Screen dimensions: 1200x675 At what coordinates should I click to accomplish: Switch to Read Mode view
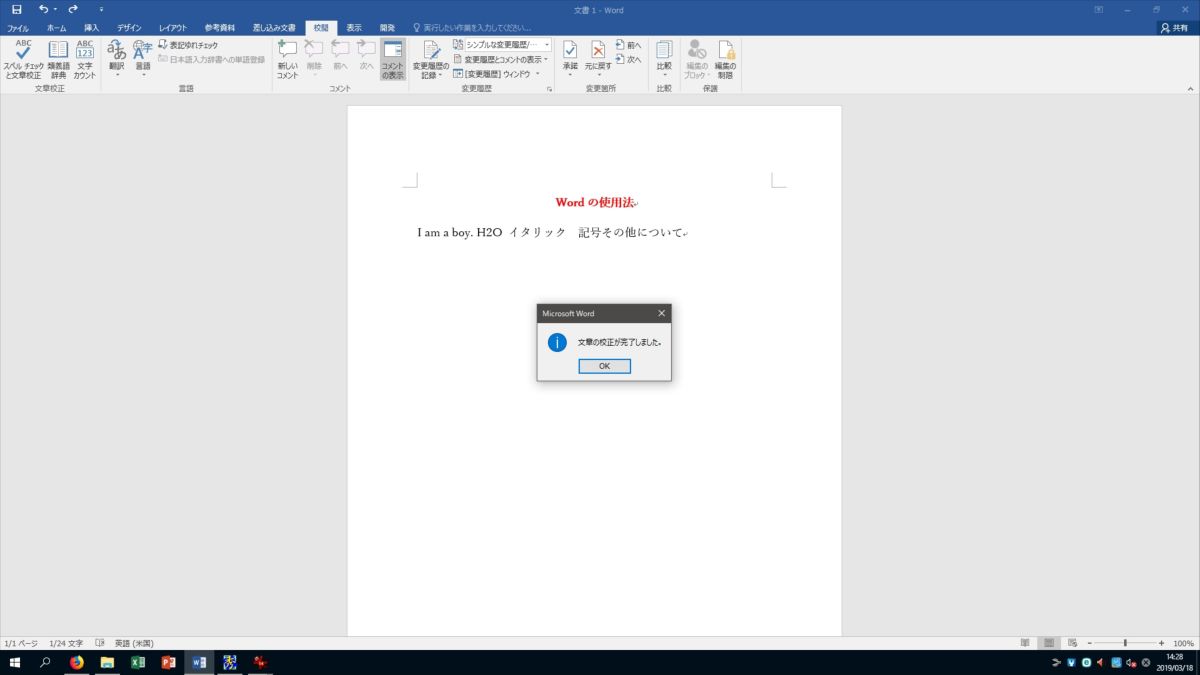pyautogui.click(x=1025, y=643)
